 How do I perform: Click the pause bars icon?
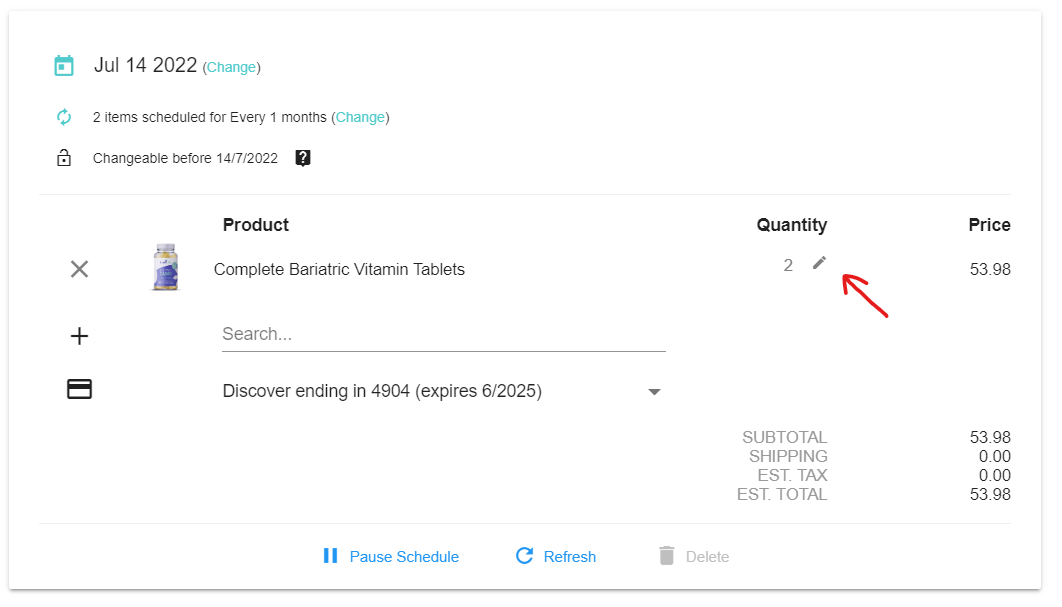point(330,556)
